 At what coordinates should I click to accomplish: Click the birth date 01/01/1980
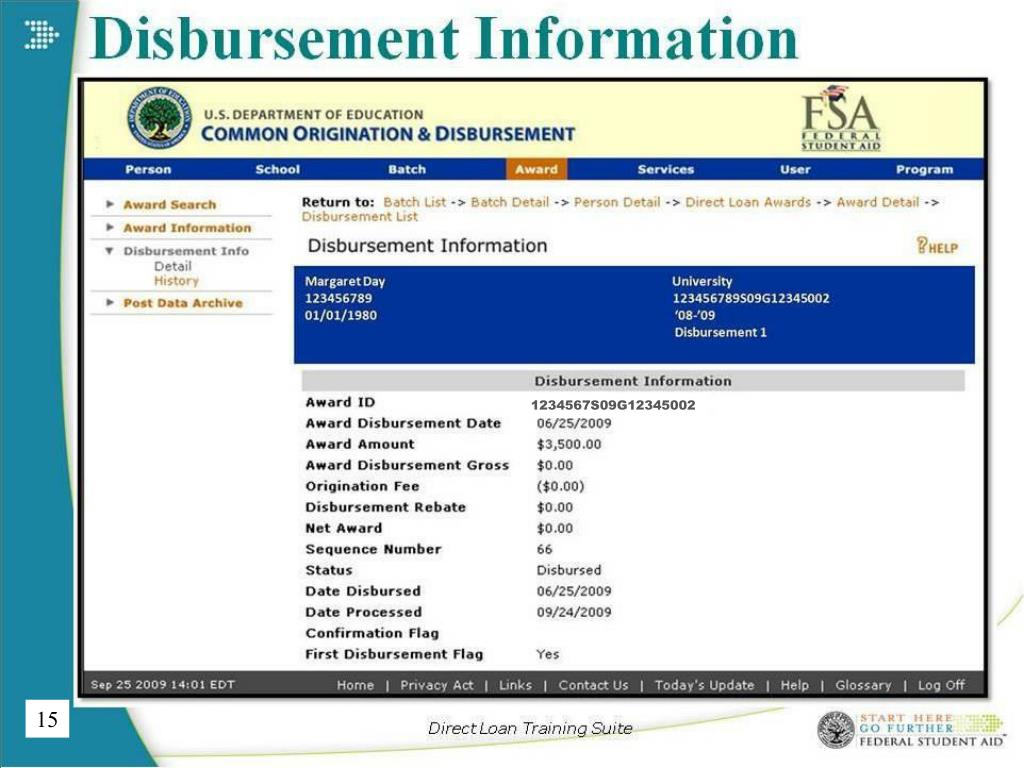pyautogui.click(x=340, y=315)
